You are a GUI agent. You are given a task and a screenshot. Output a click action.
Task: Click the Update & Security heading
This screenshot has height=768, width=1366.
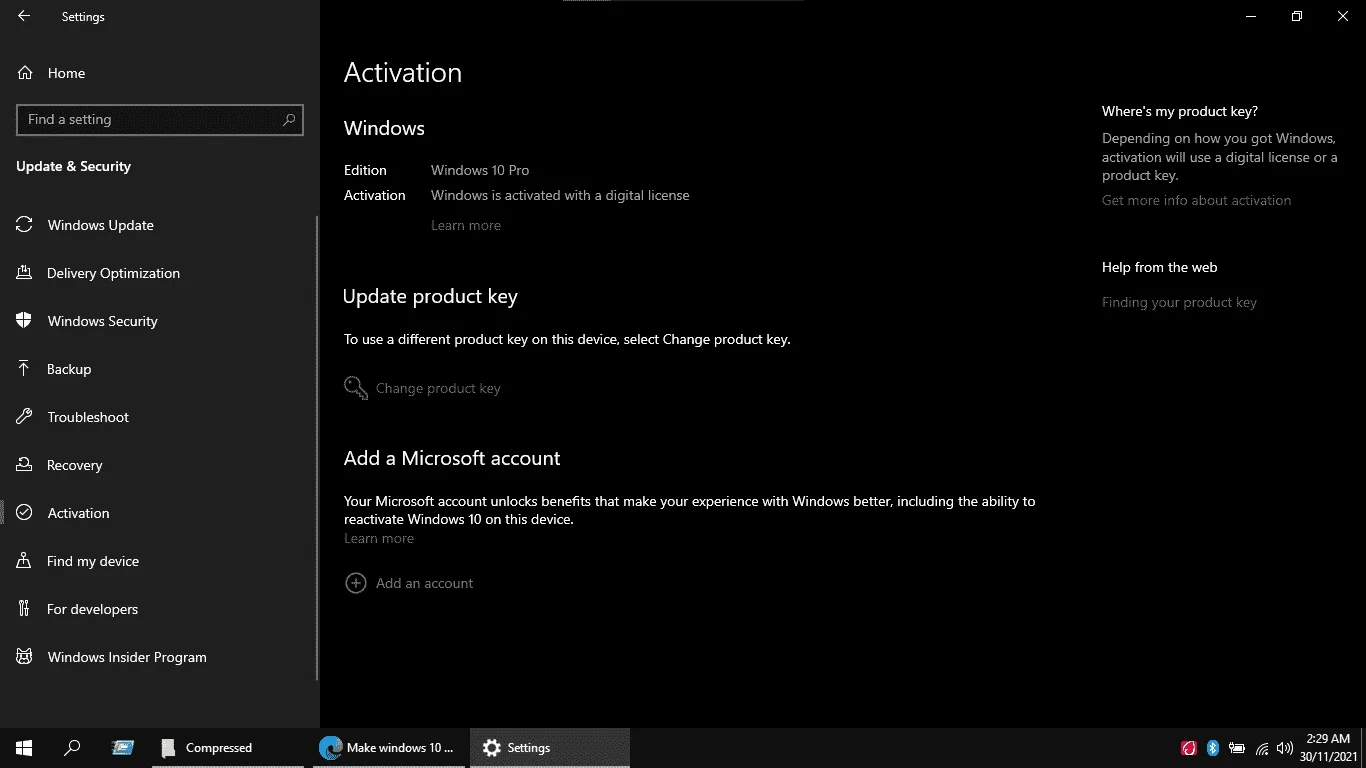pyautogui.click(x=73, y=166)
